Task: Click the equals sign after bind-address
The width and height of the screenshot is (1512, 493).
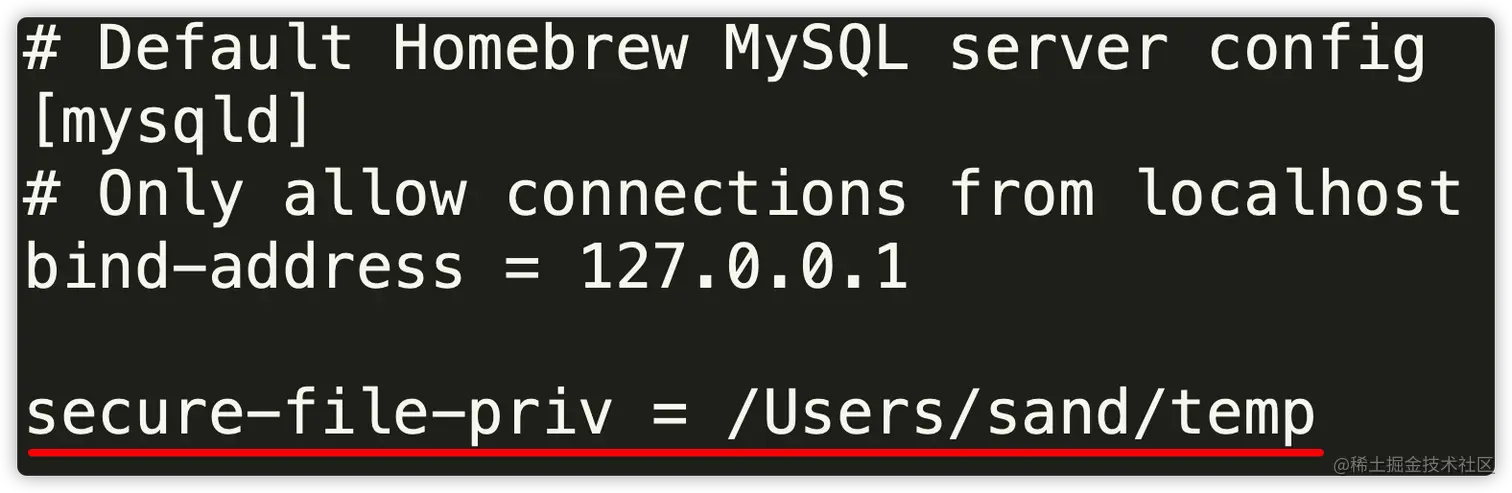Action: 523,269
